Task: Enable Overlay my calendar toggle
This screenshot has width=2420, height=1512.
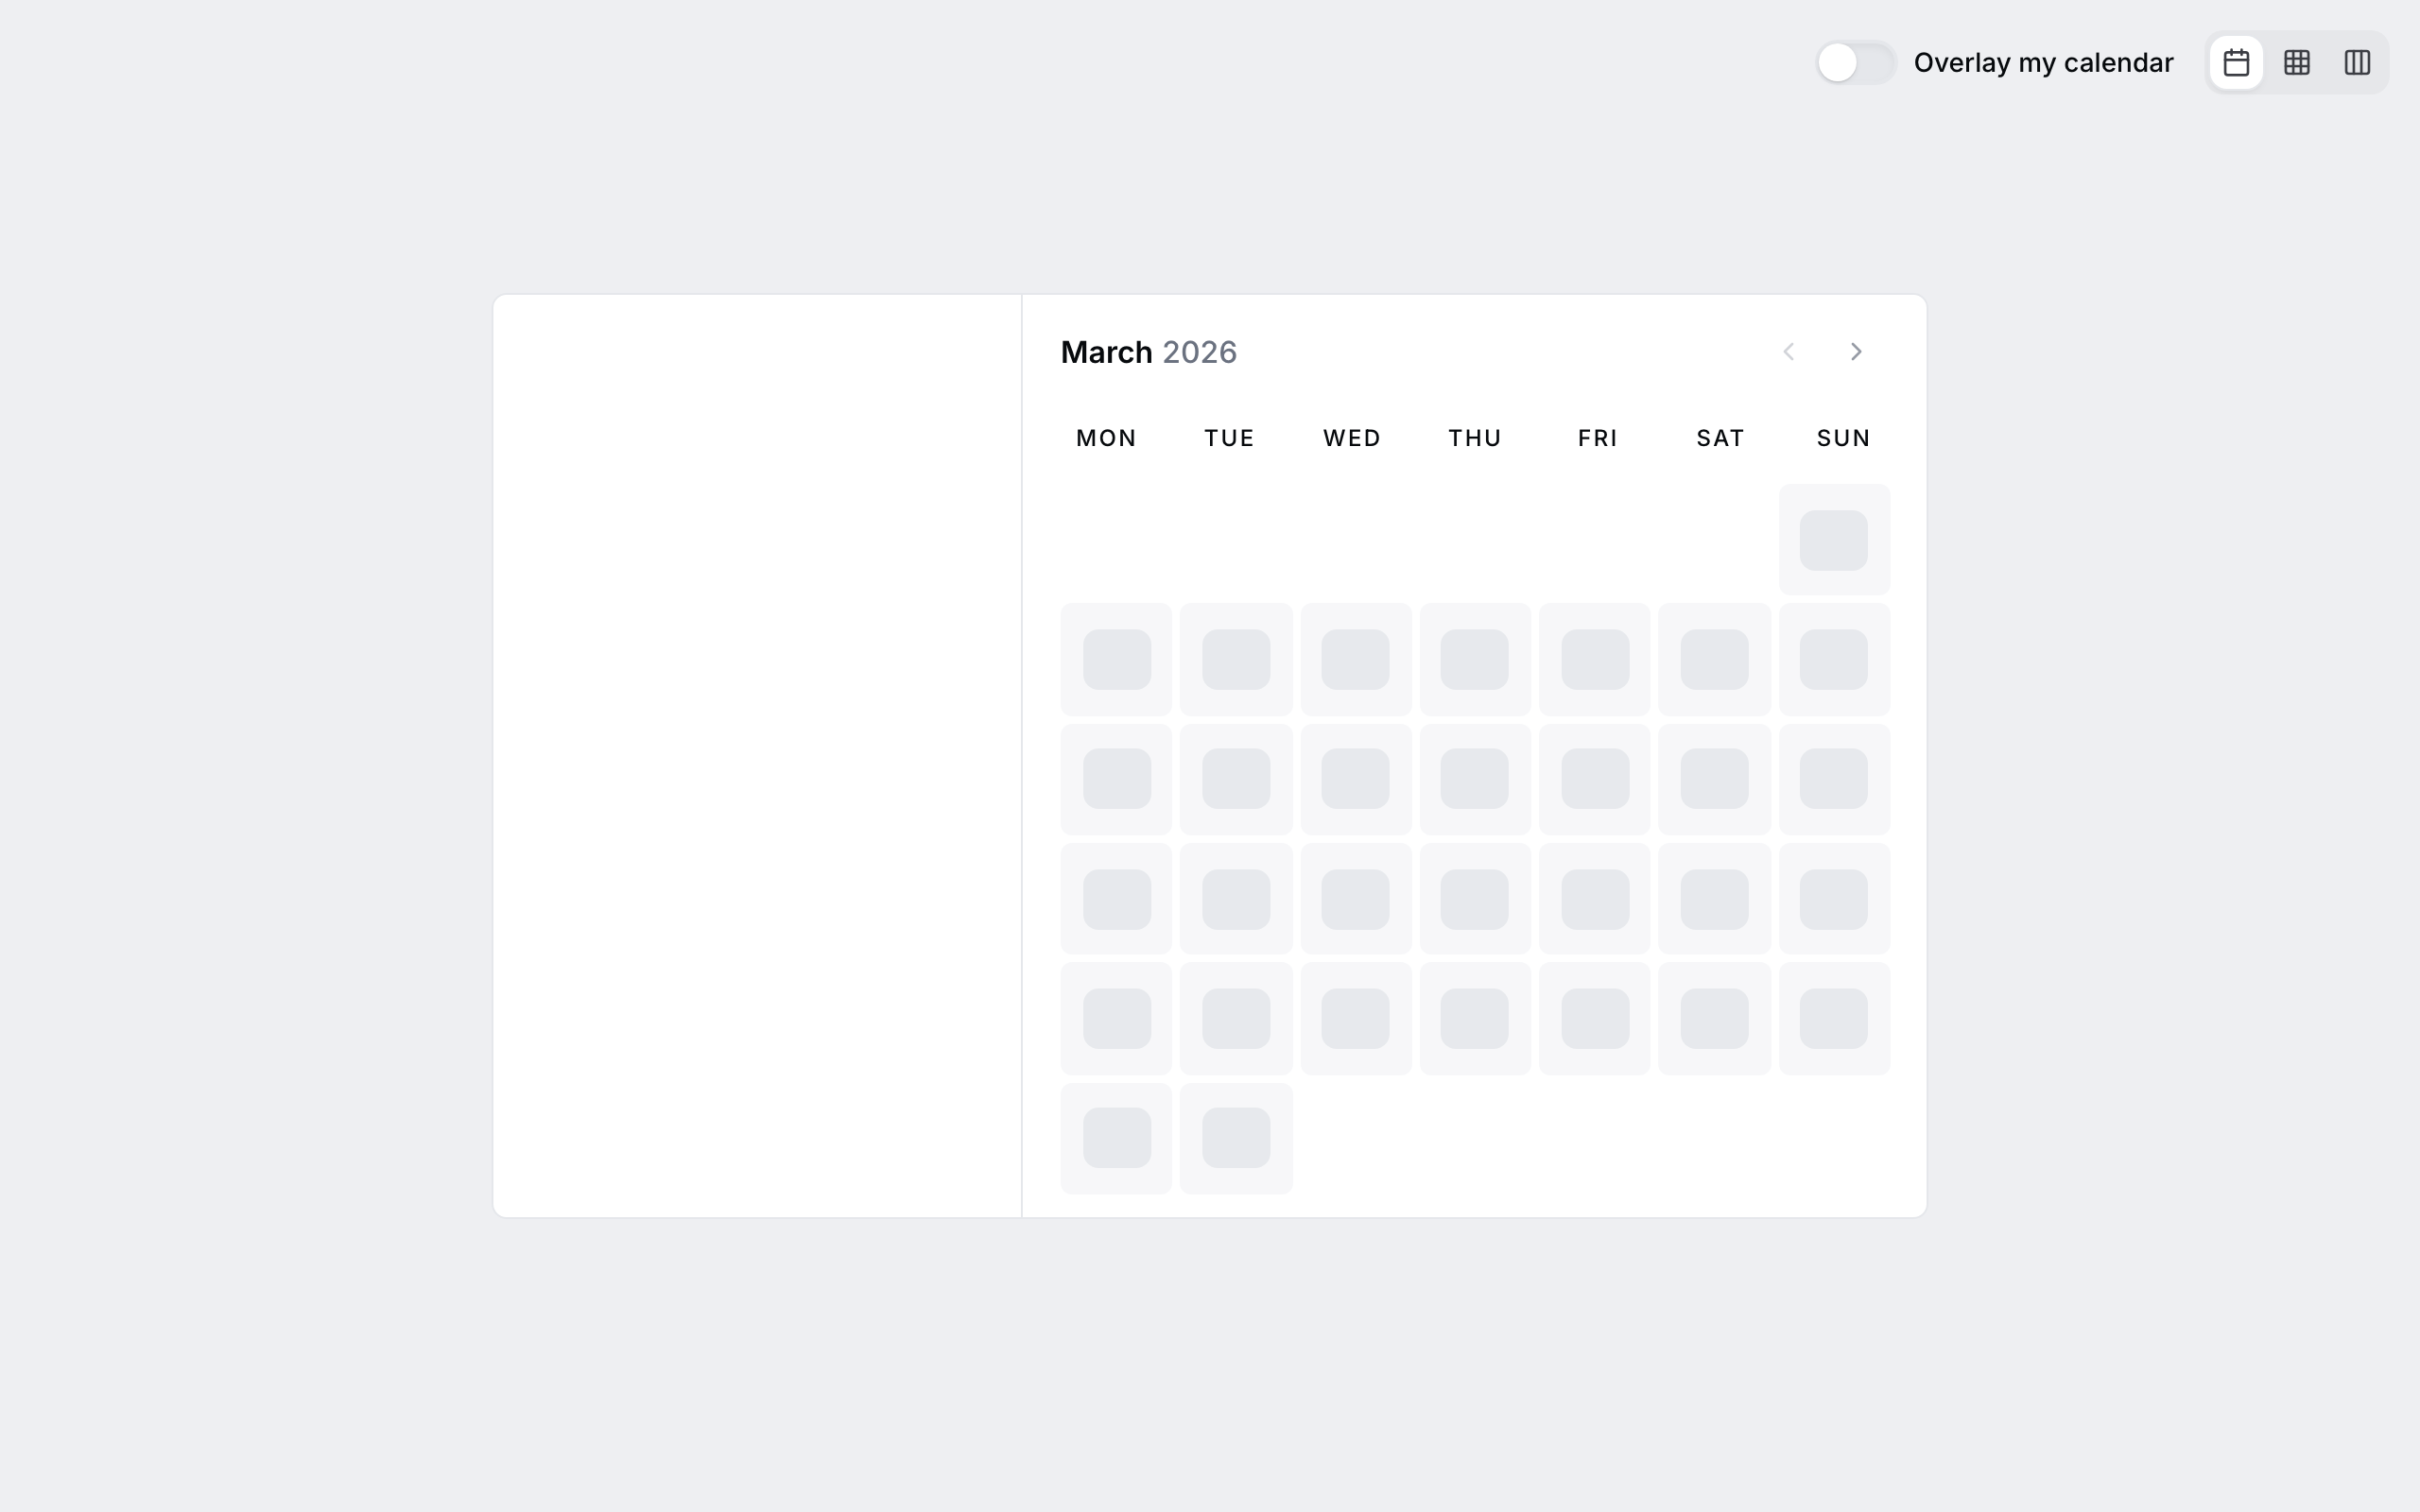Action: pos(1855,63)
